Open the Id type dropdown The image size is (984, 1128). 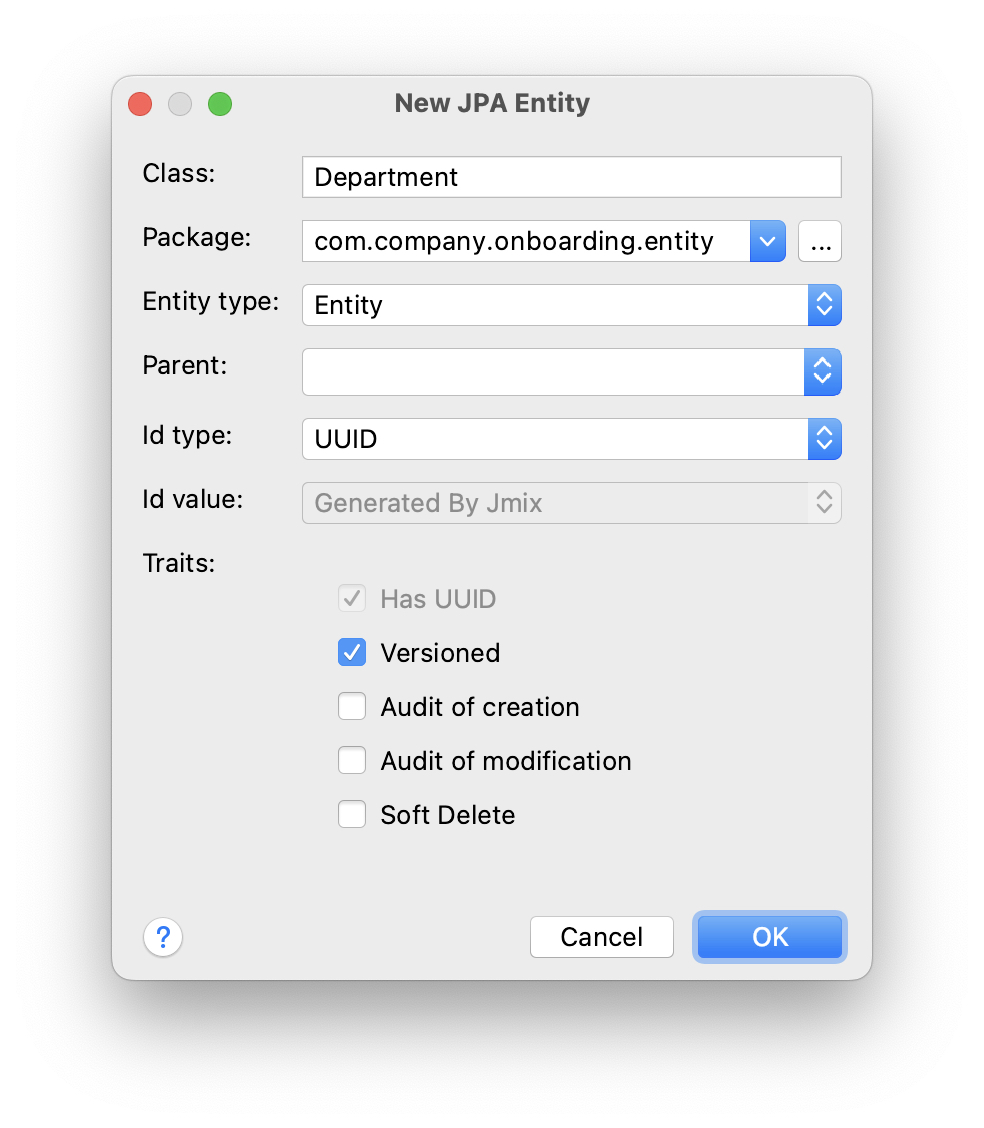click(824, 439)
